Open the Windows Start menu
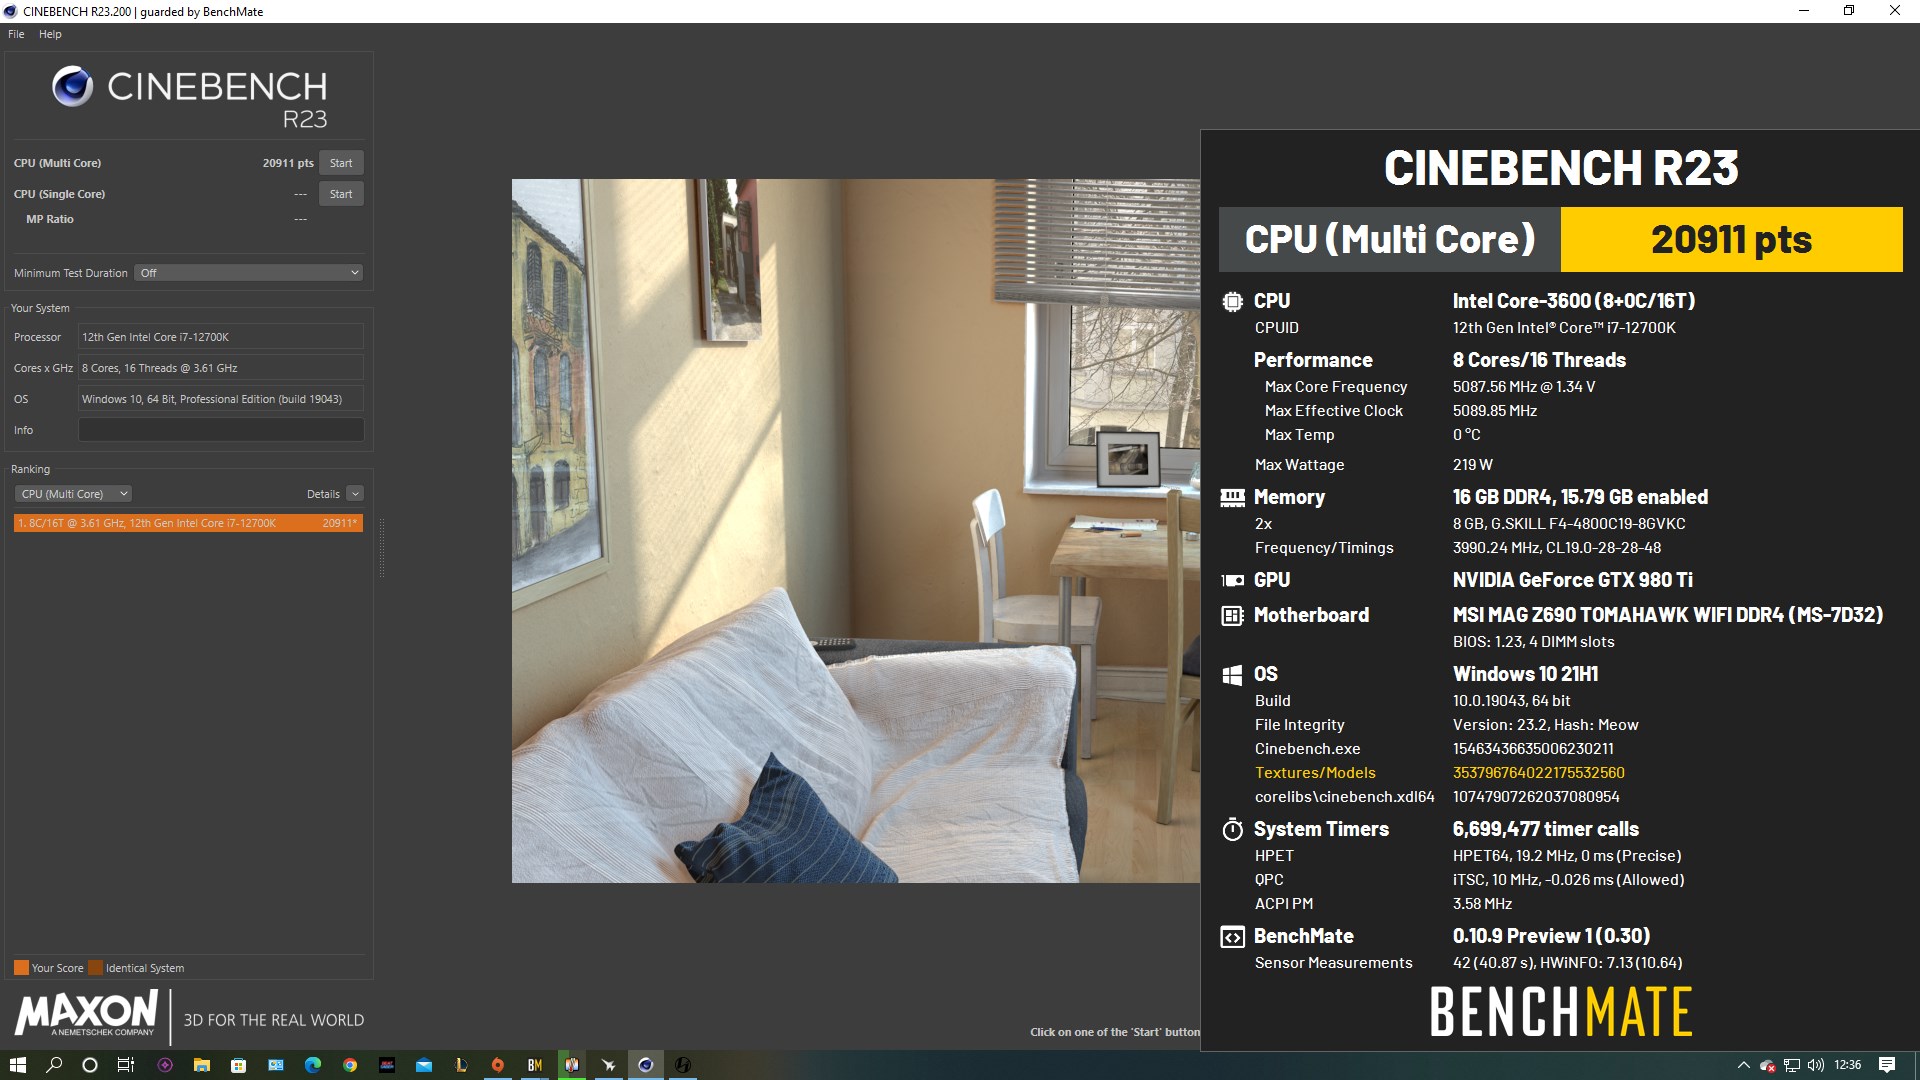This screenshot has height=1080, width=1920. (x=17, y=1065)
